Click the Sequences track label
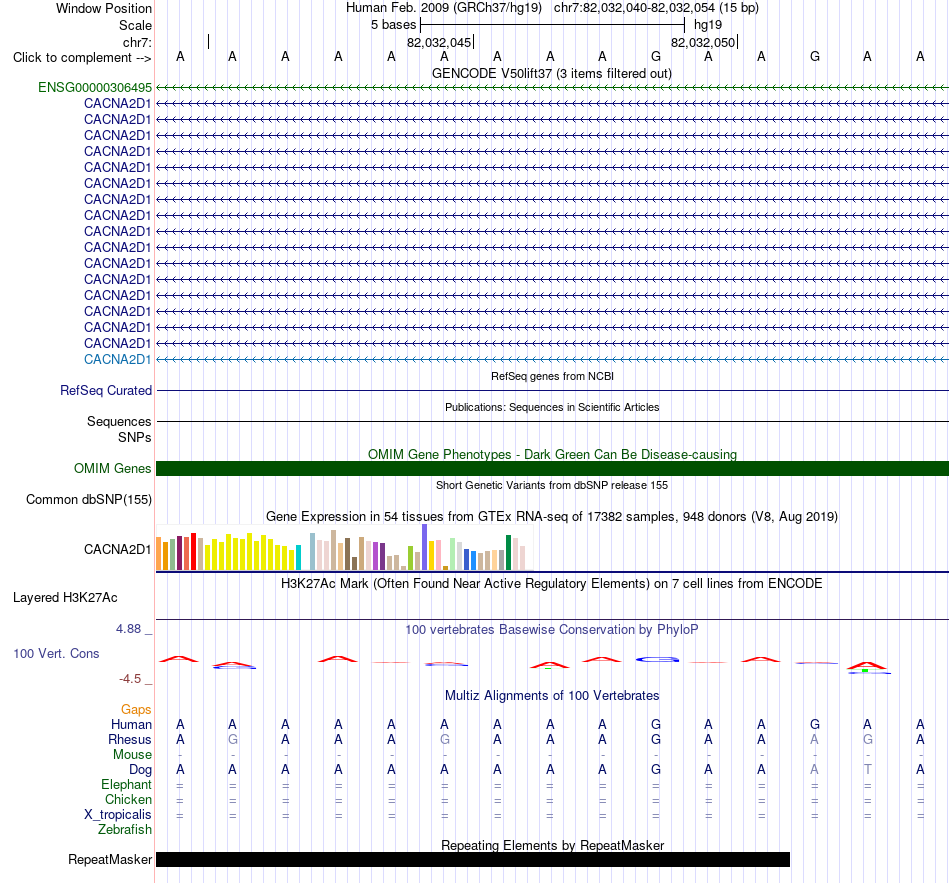 (x=119, y=421)
